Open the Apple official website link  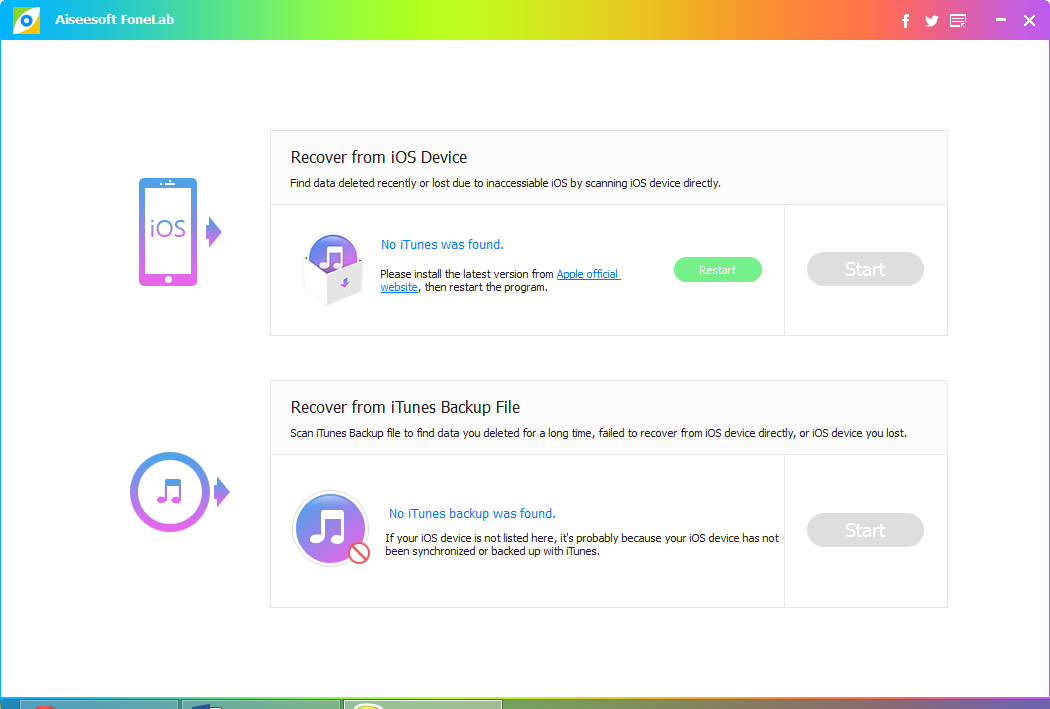pyautogui.click(x=588, y=274)
